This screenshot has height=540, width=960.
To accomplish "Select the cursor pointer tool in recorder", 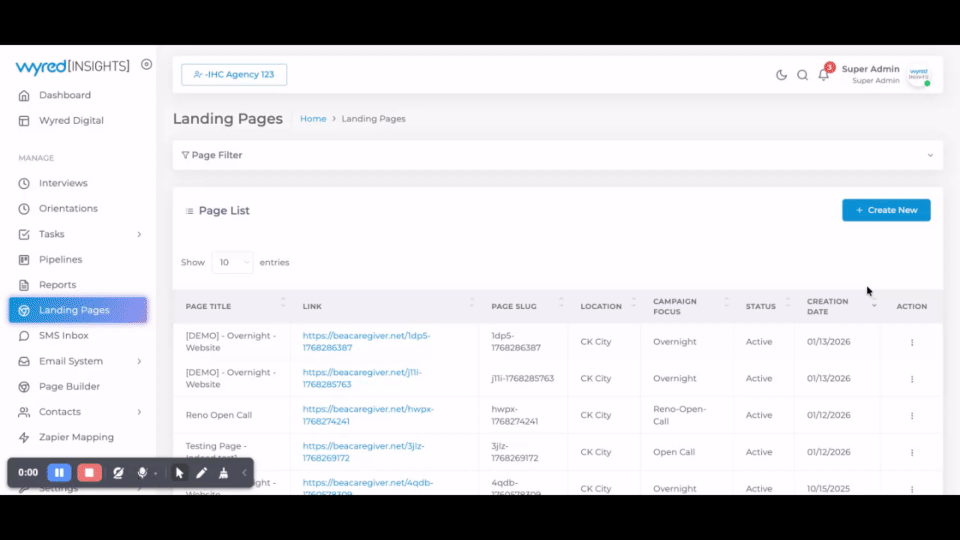I will click(x=180, y=473).
